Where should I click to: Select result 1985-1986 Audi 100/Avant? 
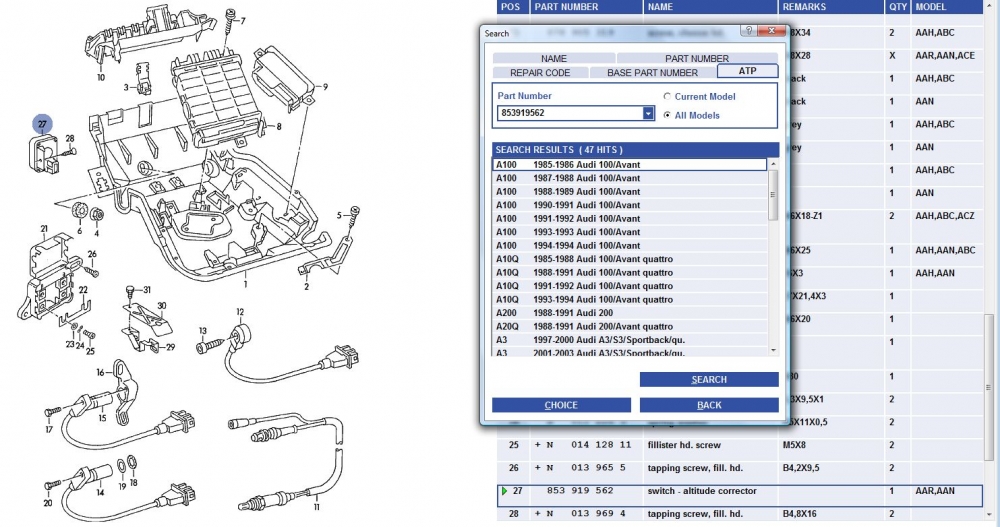pyautogui.click(x=630, y=165)
